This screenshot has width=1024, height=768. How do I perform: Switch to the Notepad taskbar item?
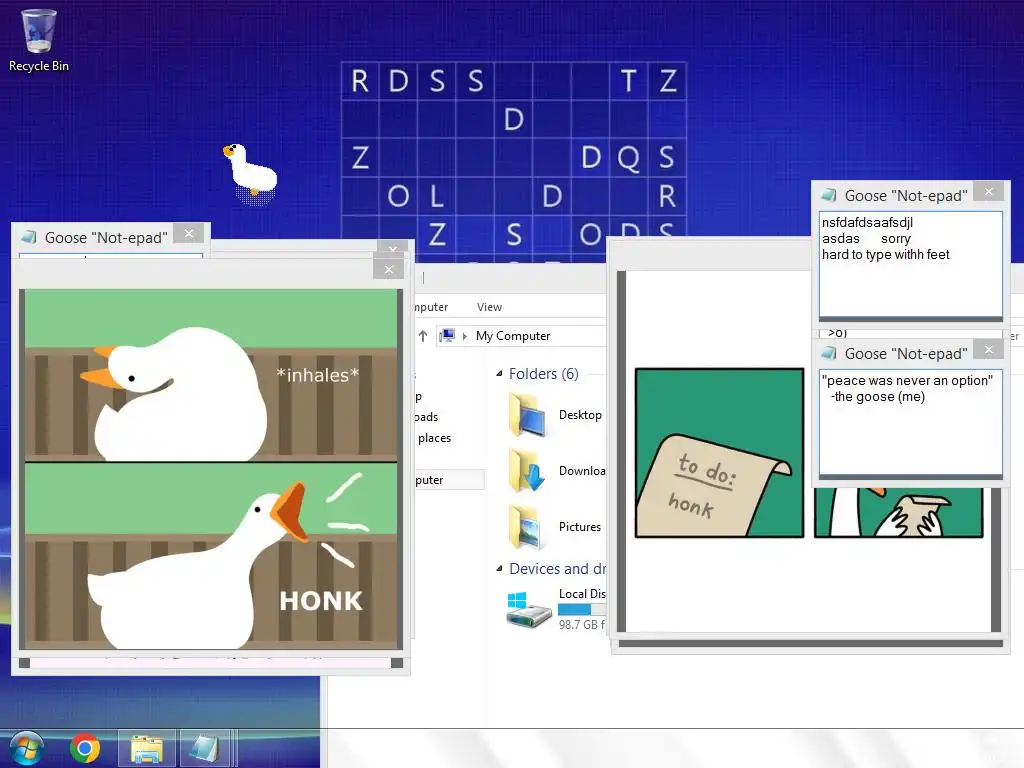pyautogui.click(x=205, y=748)
